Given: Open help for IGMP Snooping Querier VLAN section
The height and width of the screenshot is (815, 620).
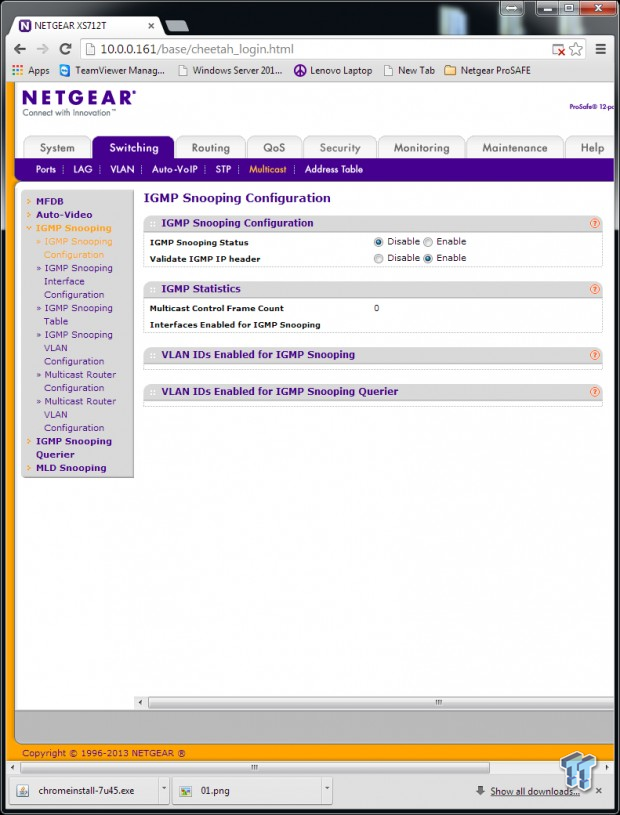Looking at the screenshot, I should [x=595, y=392].
